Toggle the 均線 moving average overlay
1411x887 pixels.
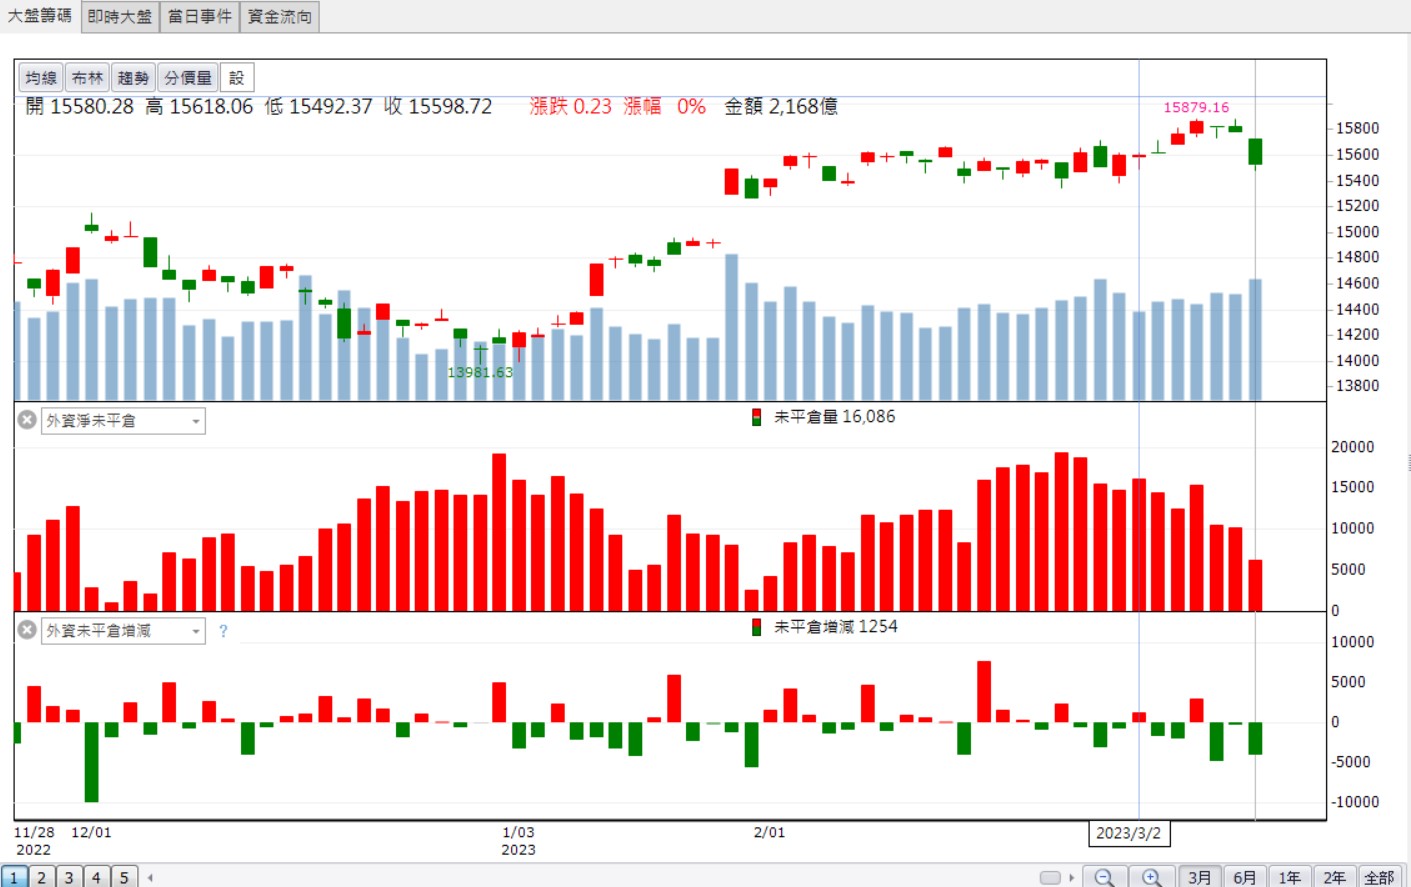pyautogui.click(x=41, y=78)
